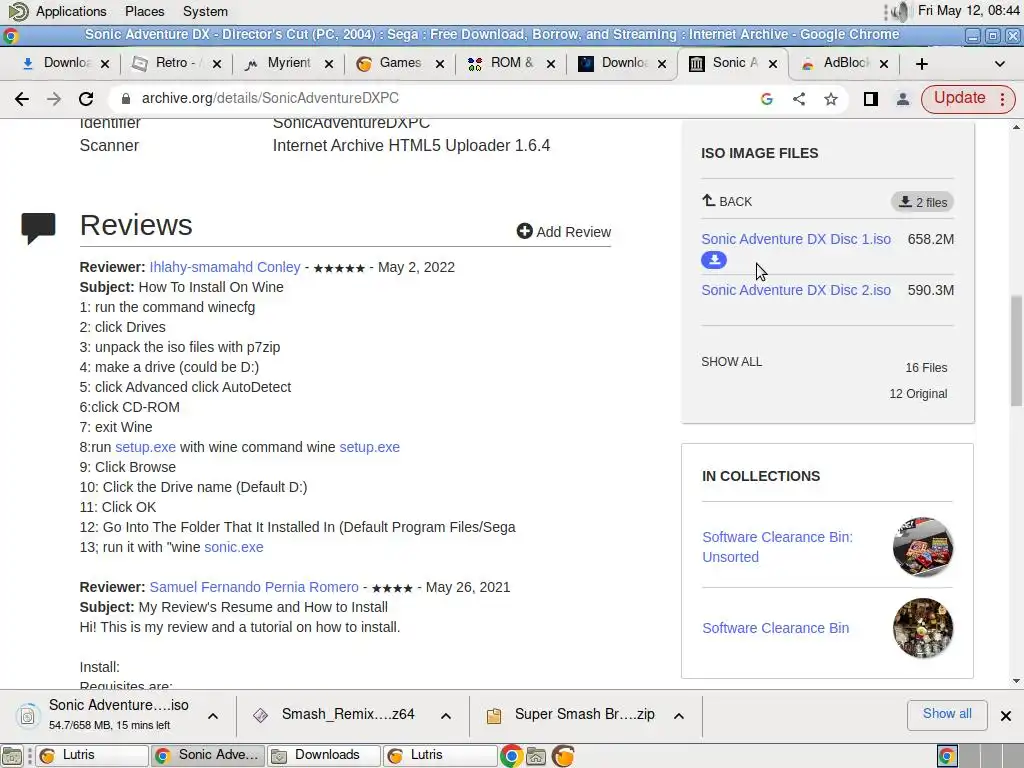This screenshot has width=1024, height=768.
Task: Click the volume speaker icon in panel
Action: (901, 11)
